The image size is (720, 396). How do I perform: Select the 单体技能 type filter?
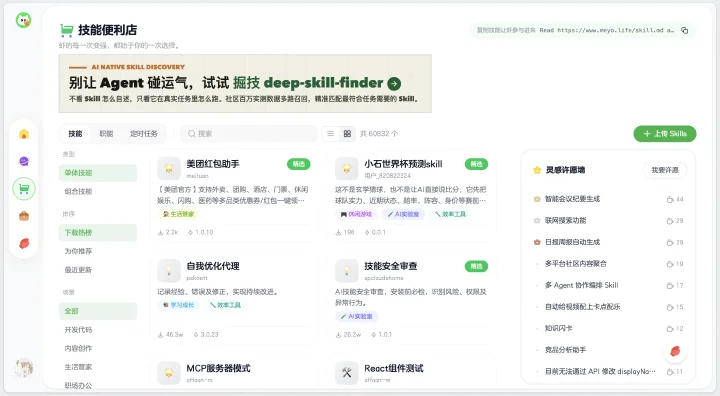[x=98, y=173]
